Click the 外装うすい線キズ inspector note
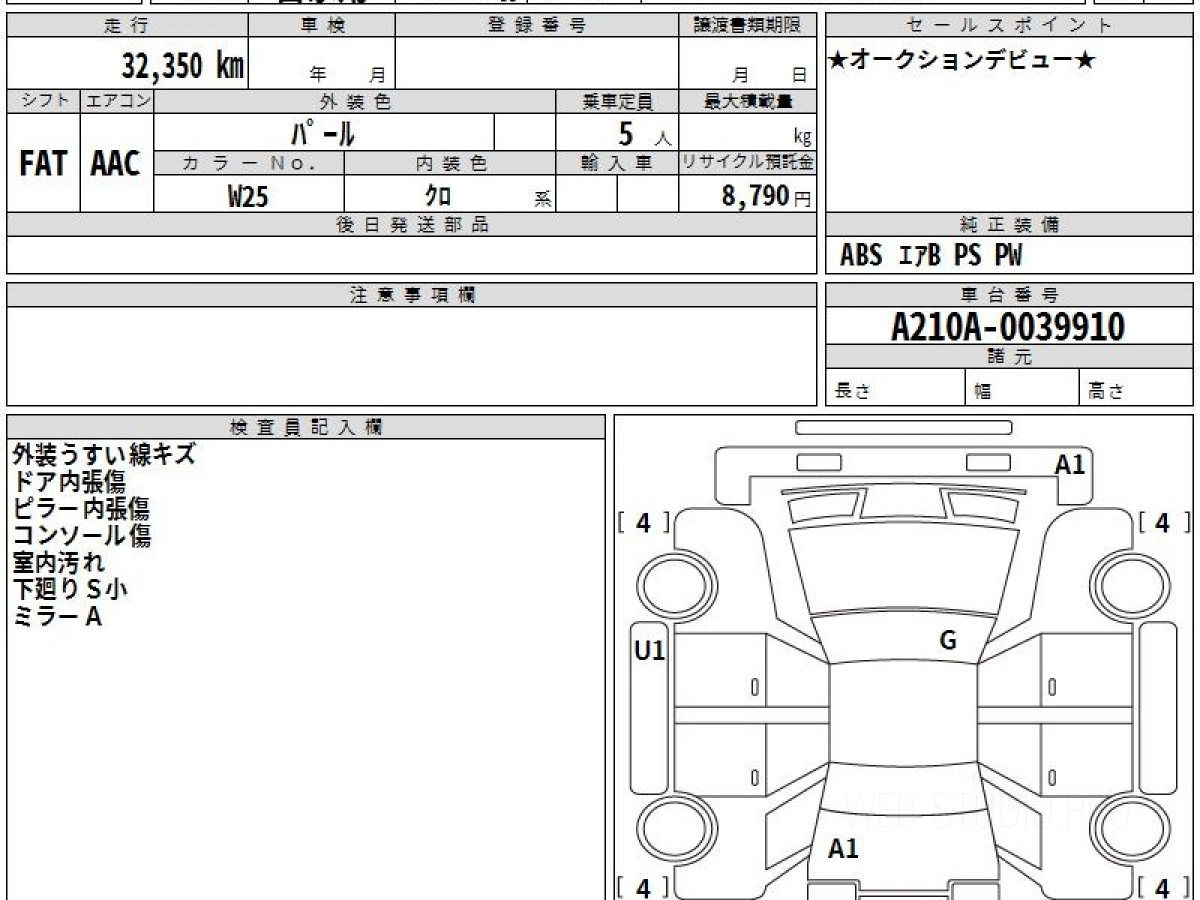 [104, 454]
